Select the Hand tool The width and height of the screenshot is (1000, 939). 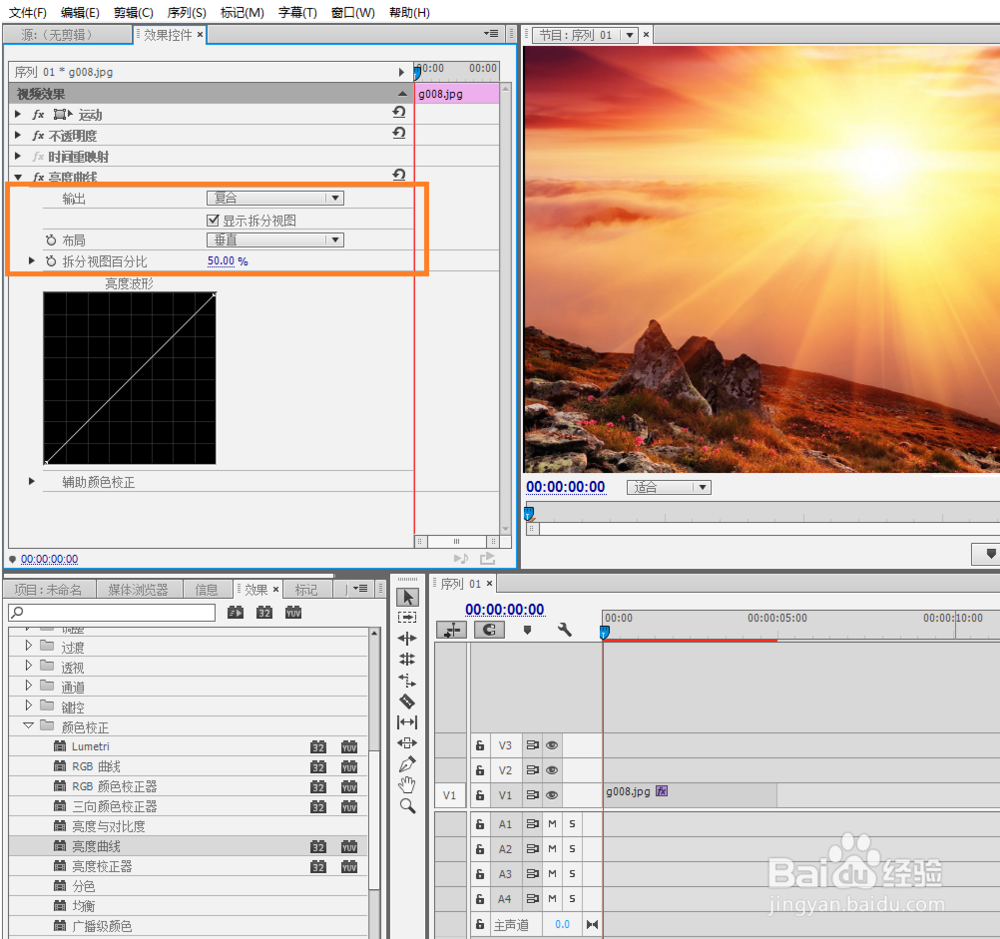[x=407, y=785]
